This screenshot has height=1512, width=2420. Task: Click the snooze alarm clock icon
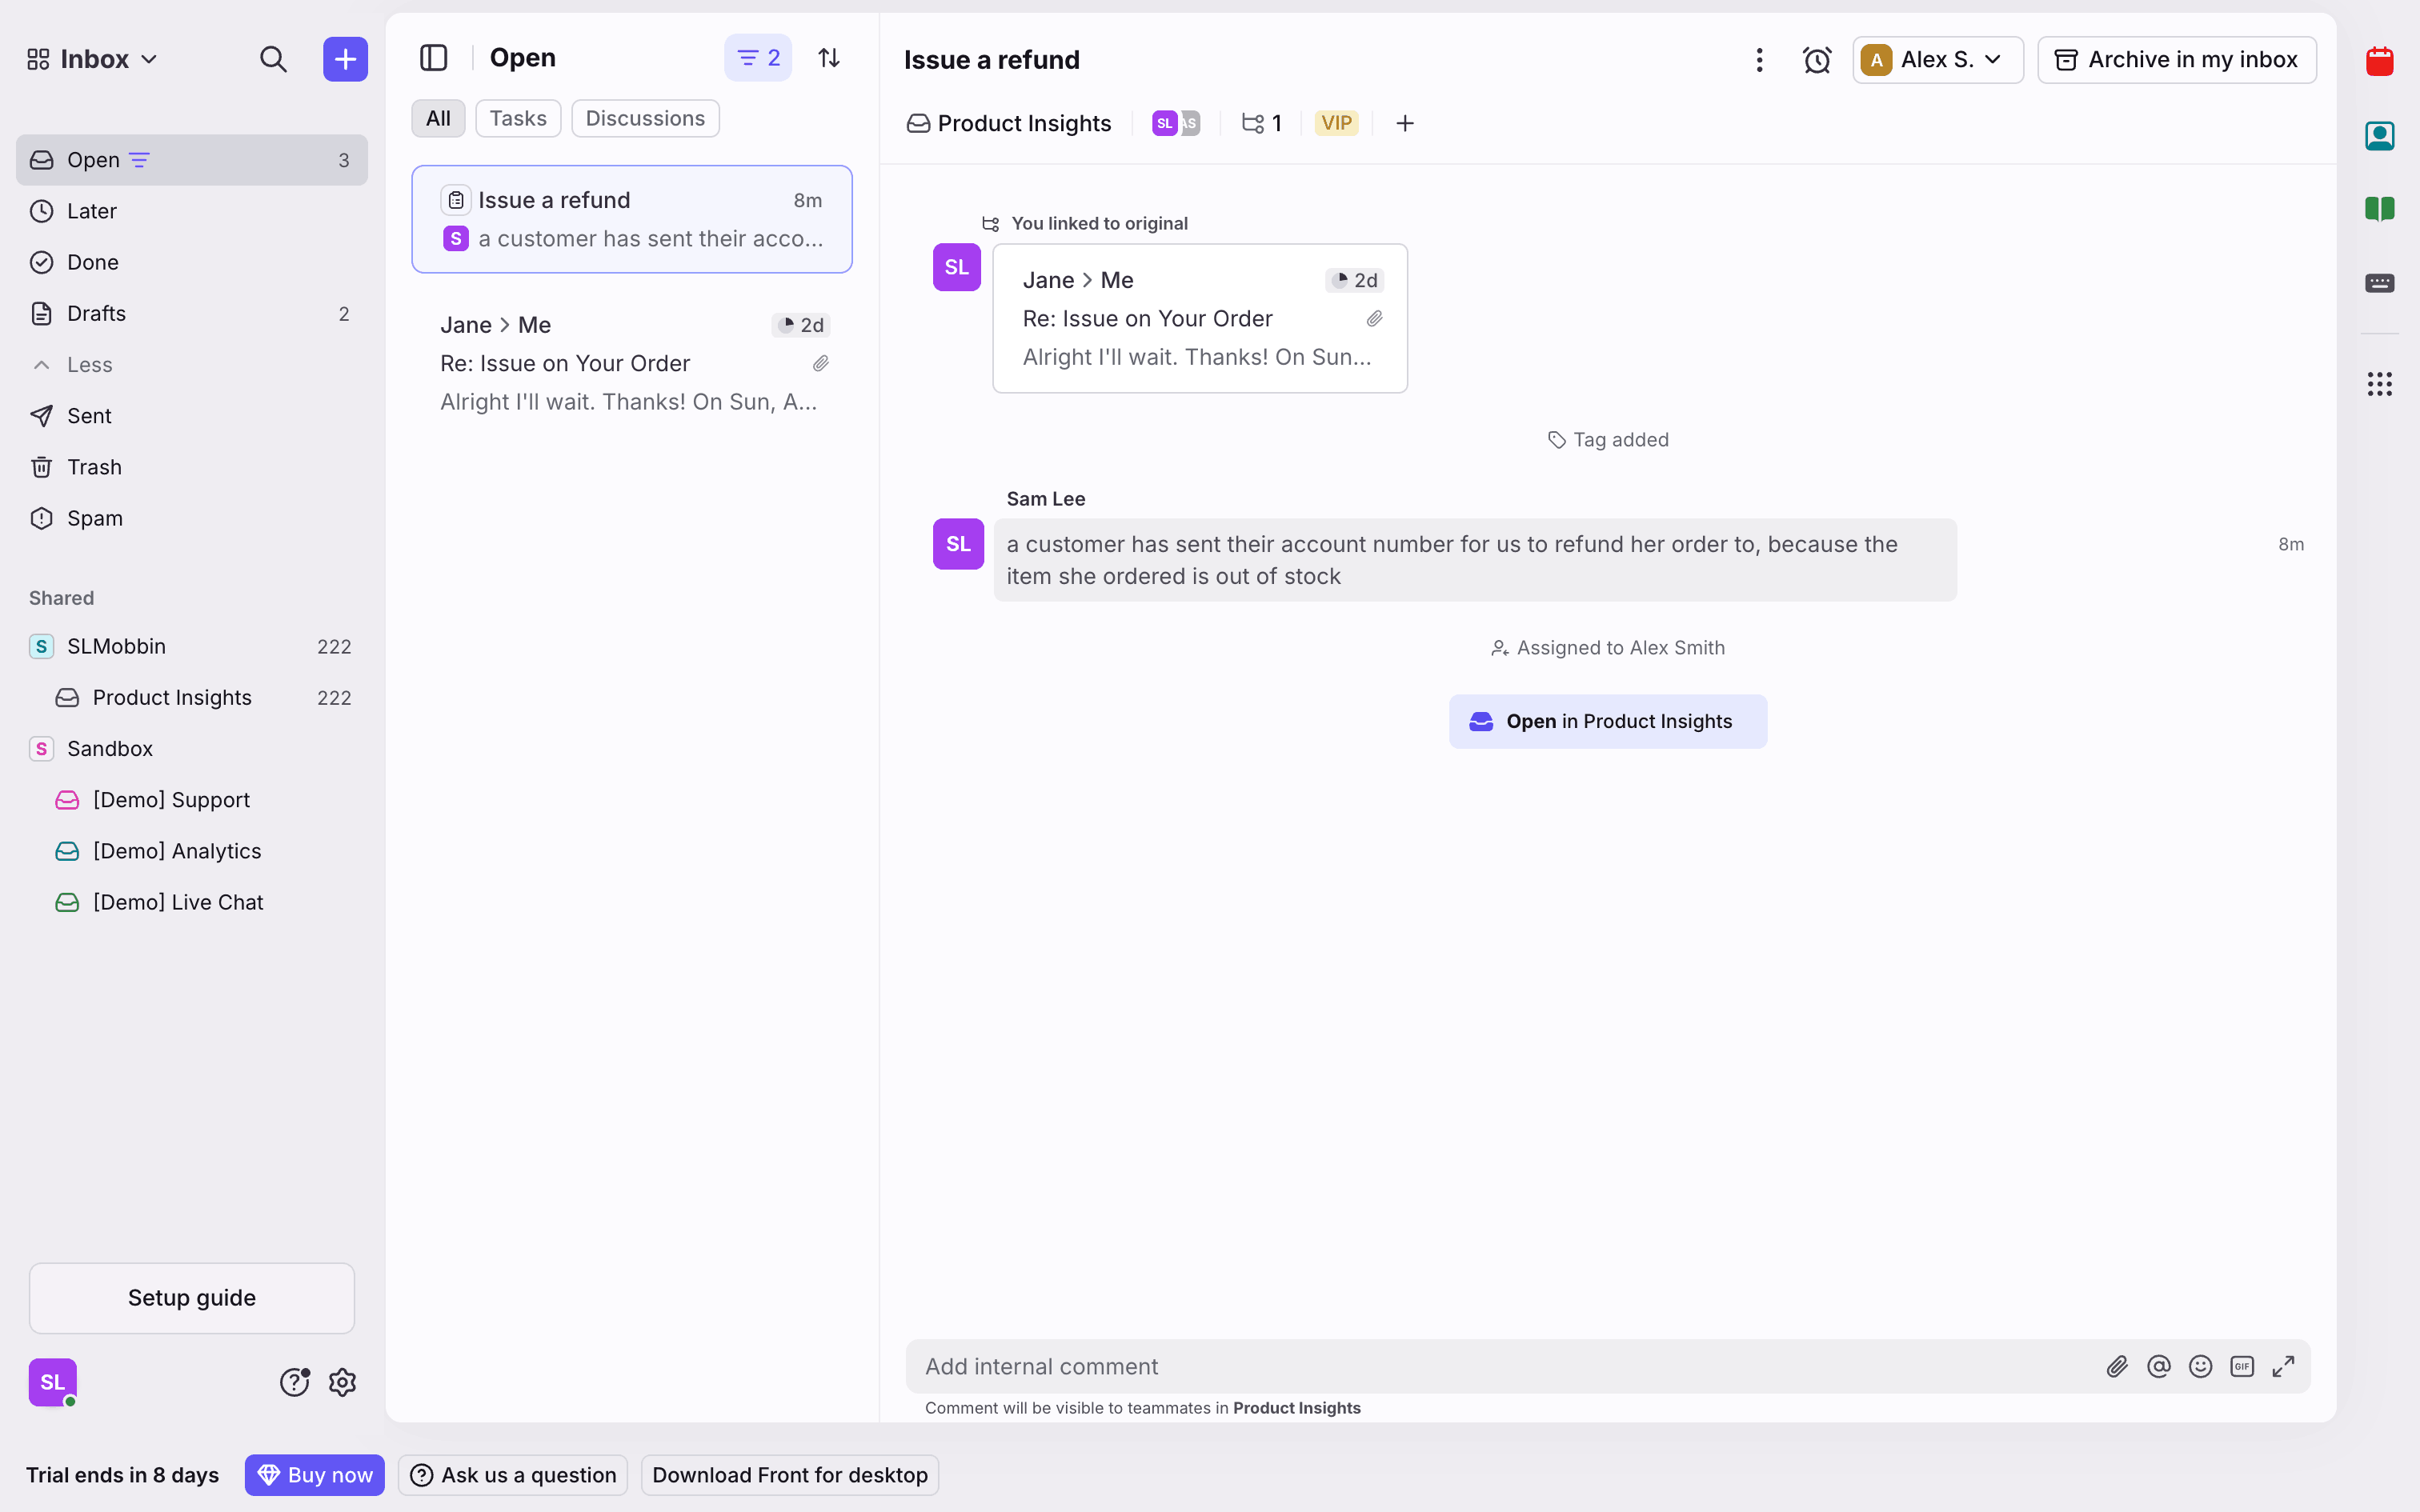click(x=1816, y=60)
